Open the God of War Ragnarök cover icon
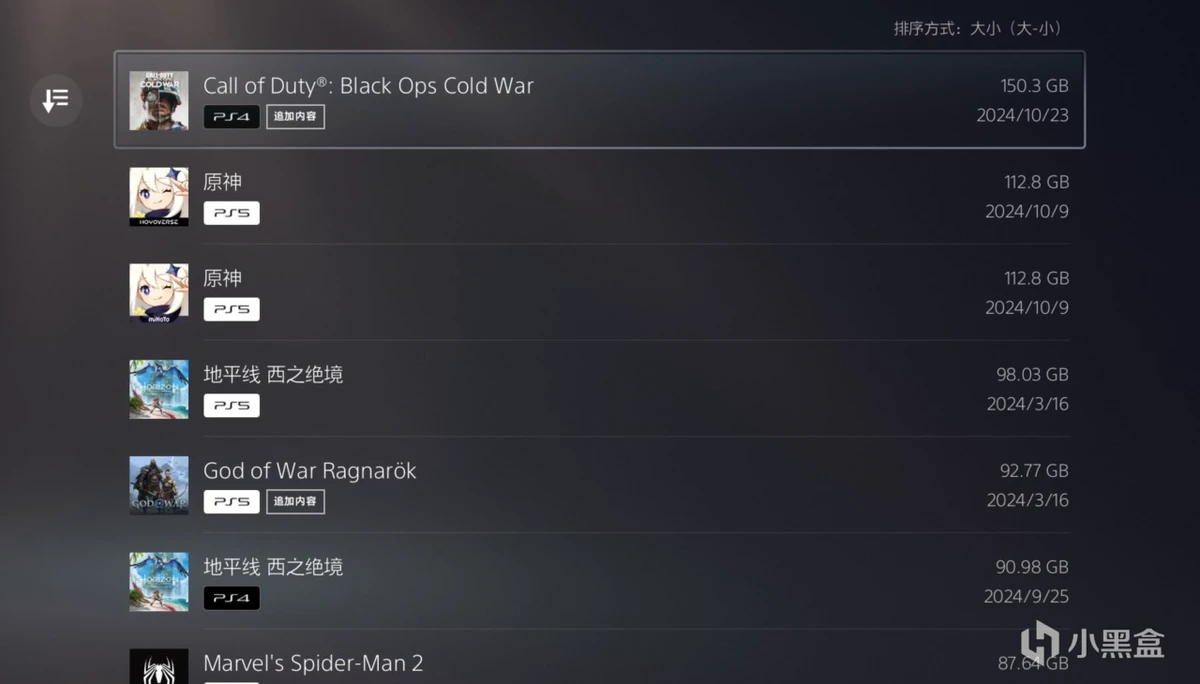 pyautogui.click(x=159, y=485)
